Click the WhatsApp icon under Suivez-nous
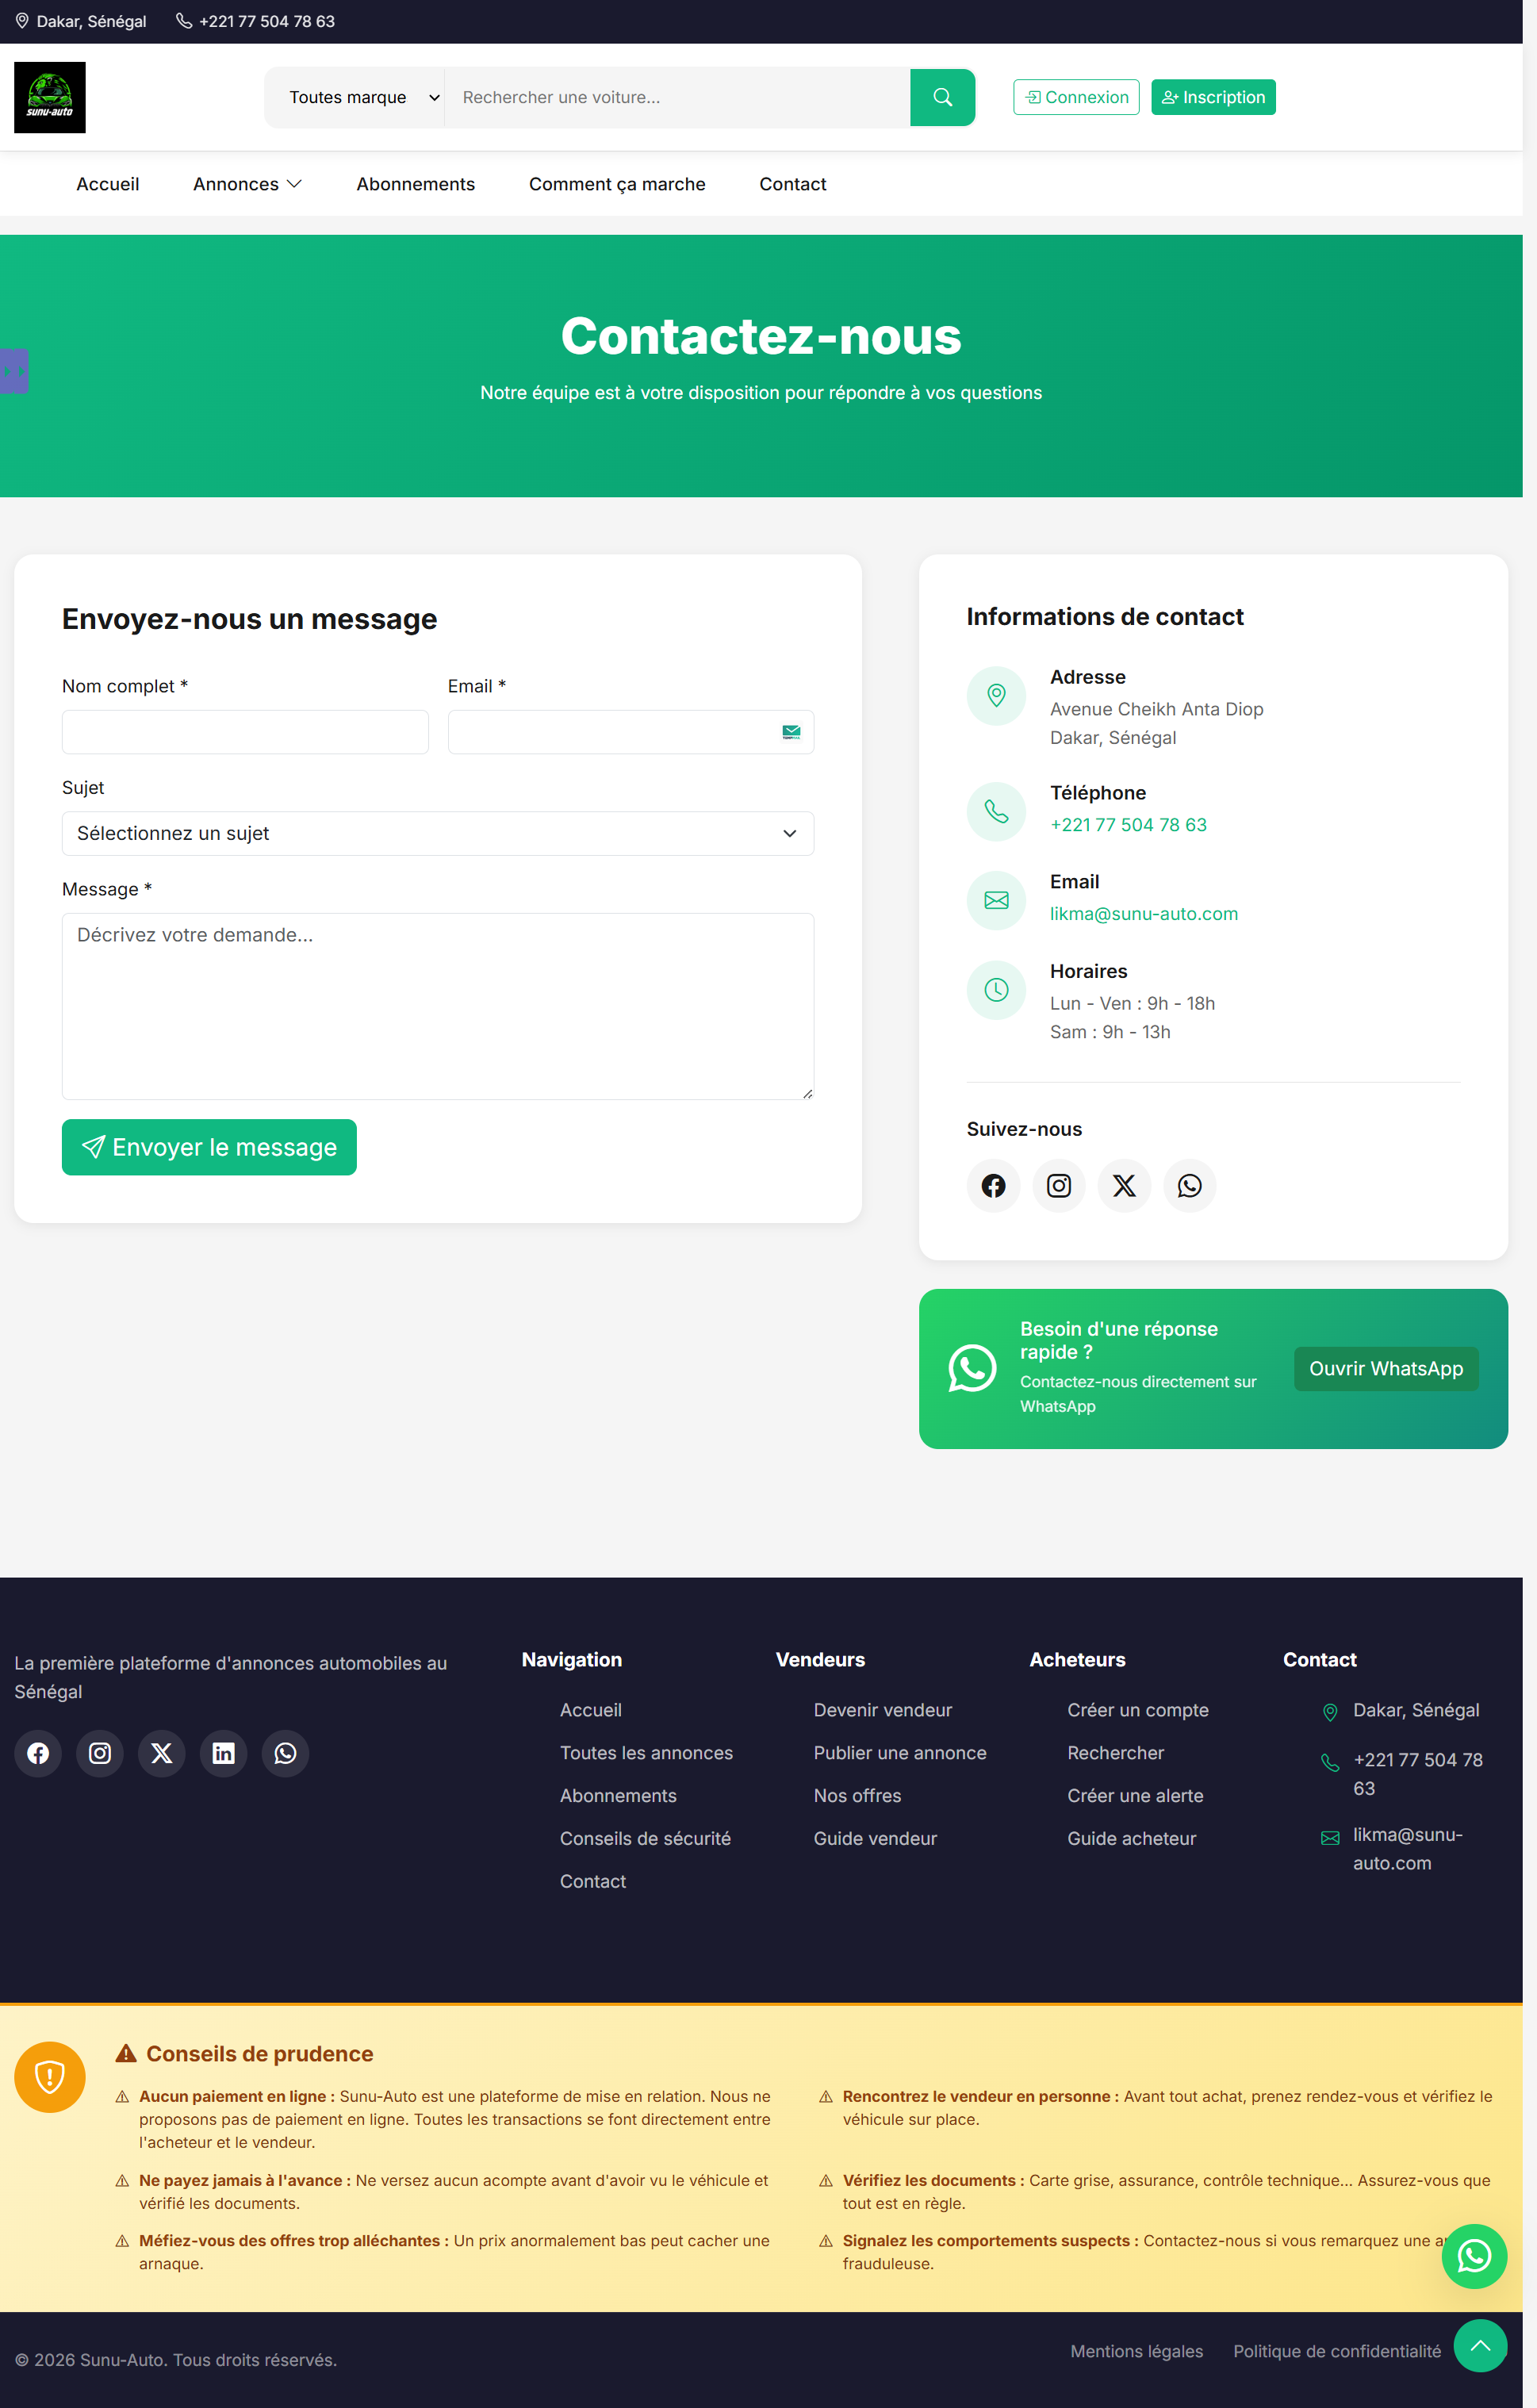Viewport: 1537px width, 2408px height. (1189, 1186)
